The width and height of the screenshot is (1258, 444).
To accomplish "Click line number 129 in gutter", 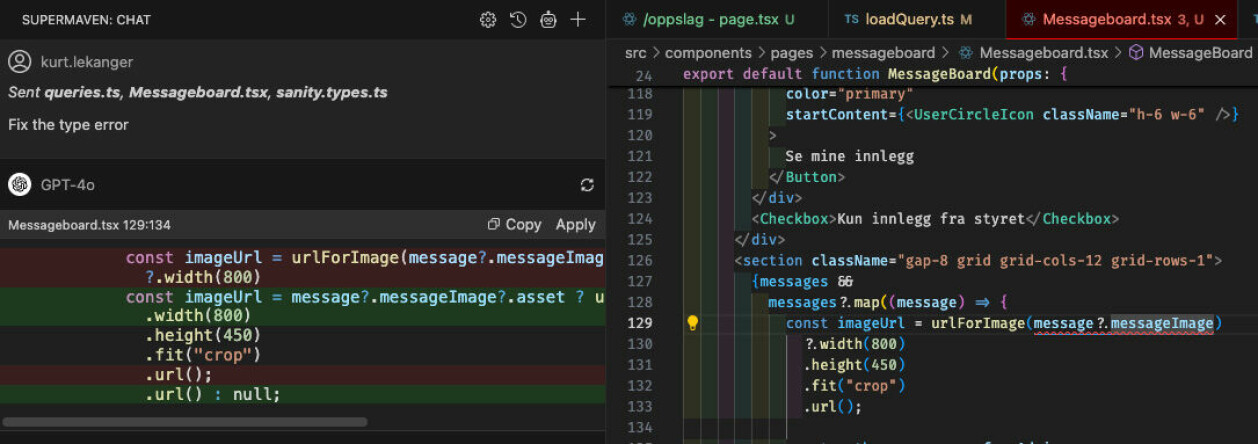I will (x=639, y=323).
